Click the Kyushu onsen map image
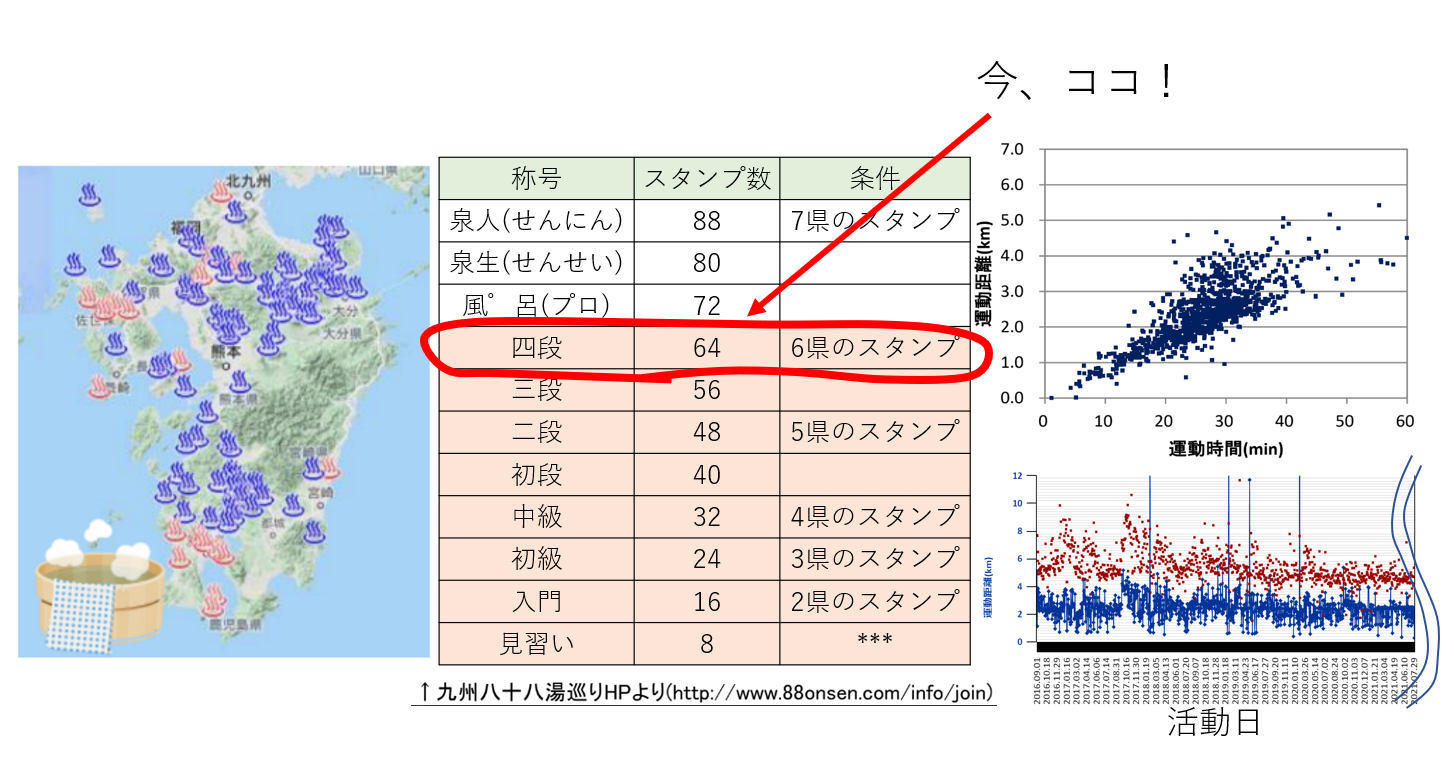Screen dimensions: 1454x762 point(224,411)
